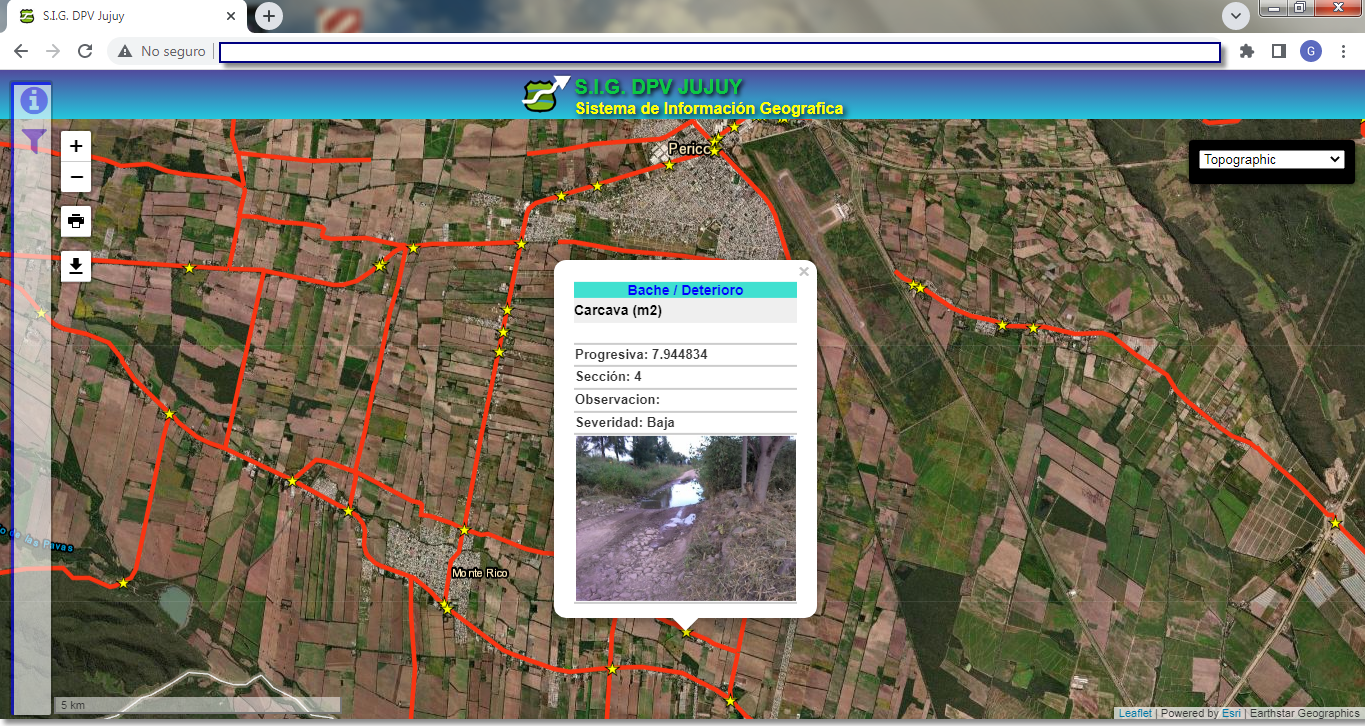Close the Bache / Deterioro popup
Viewport: 1365px width, 726px height.
[x=804, y=271]
